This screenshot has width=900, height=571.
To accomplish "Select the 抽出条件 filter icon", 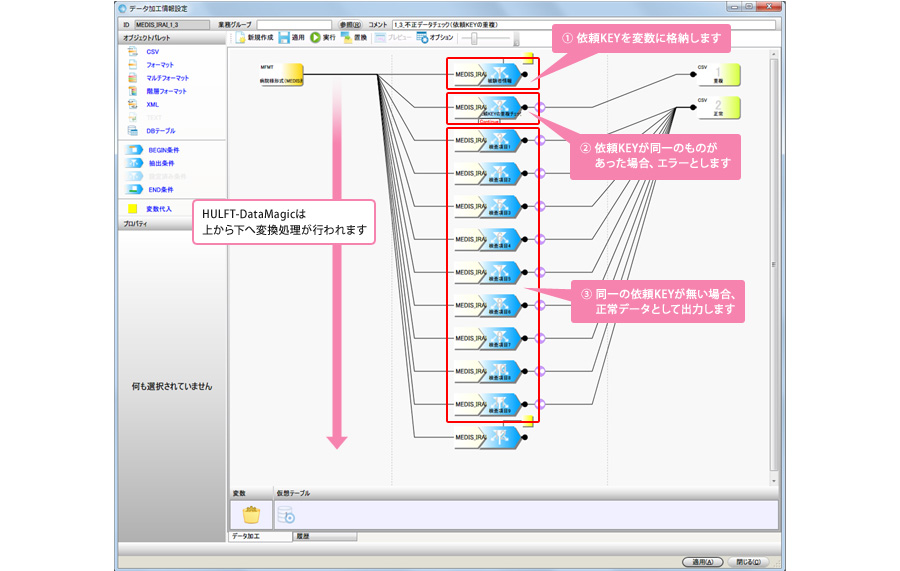I will (x=135, y=163).
